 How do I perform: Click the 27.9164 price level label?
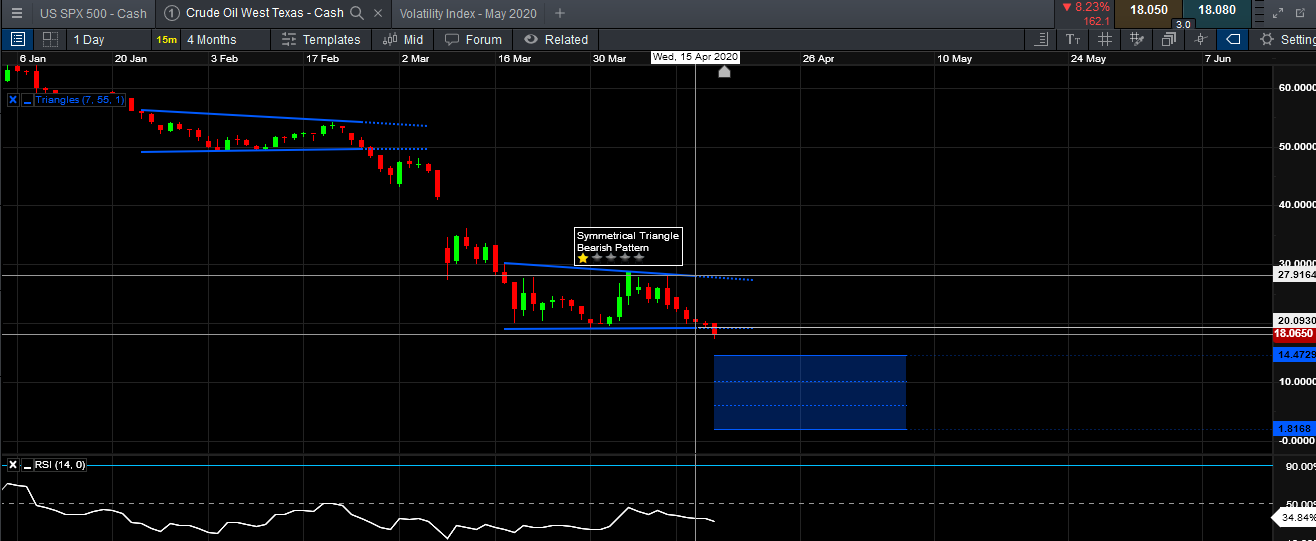click(1294, 274)
